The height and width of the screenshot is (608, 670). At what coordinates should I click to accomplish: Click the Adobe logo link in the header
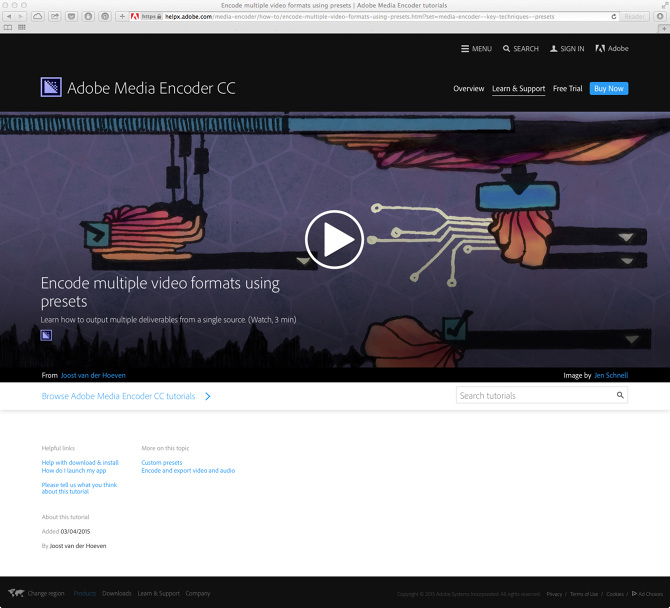click(612, 49)
